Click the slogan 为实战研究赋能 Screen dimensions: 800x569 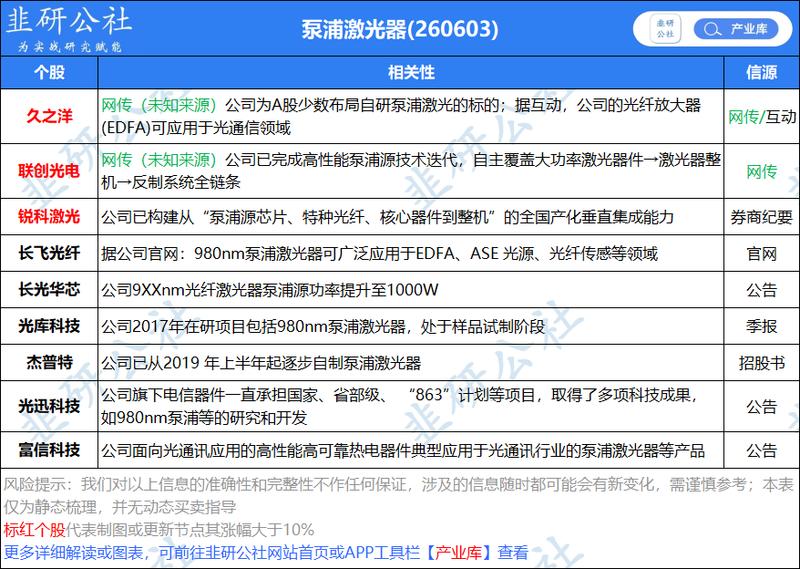[69, 47]
